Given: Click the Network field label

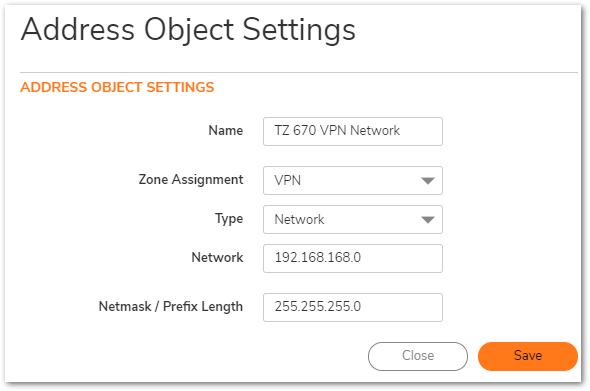Looking at the screenshot, I should [217, 257].
